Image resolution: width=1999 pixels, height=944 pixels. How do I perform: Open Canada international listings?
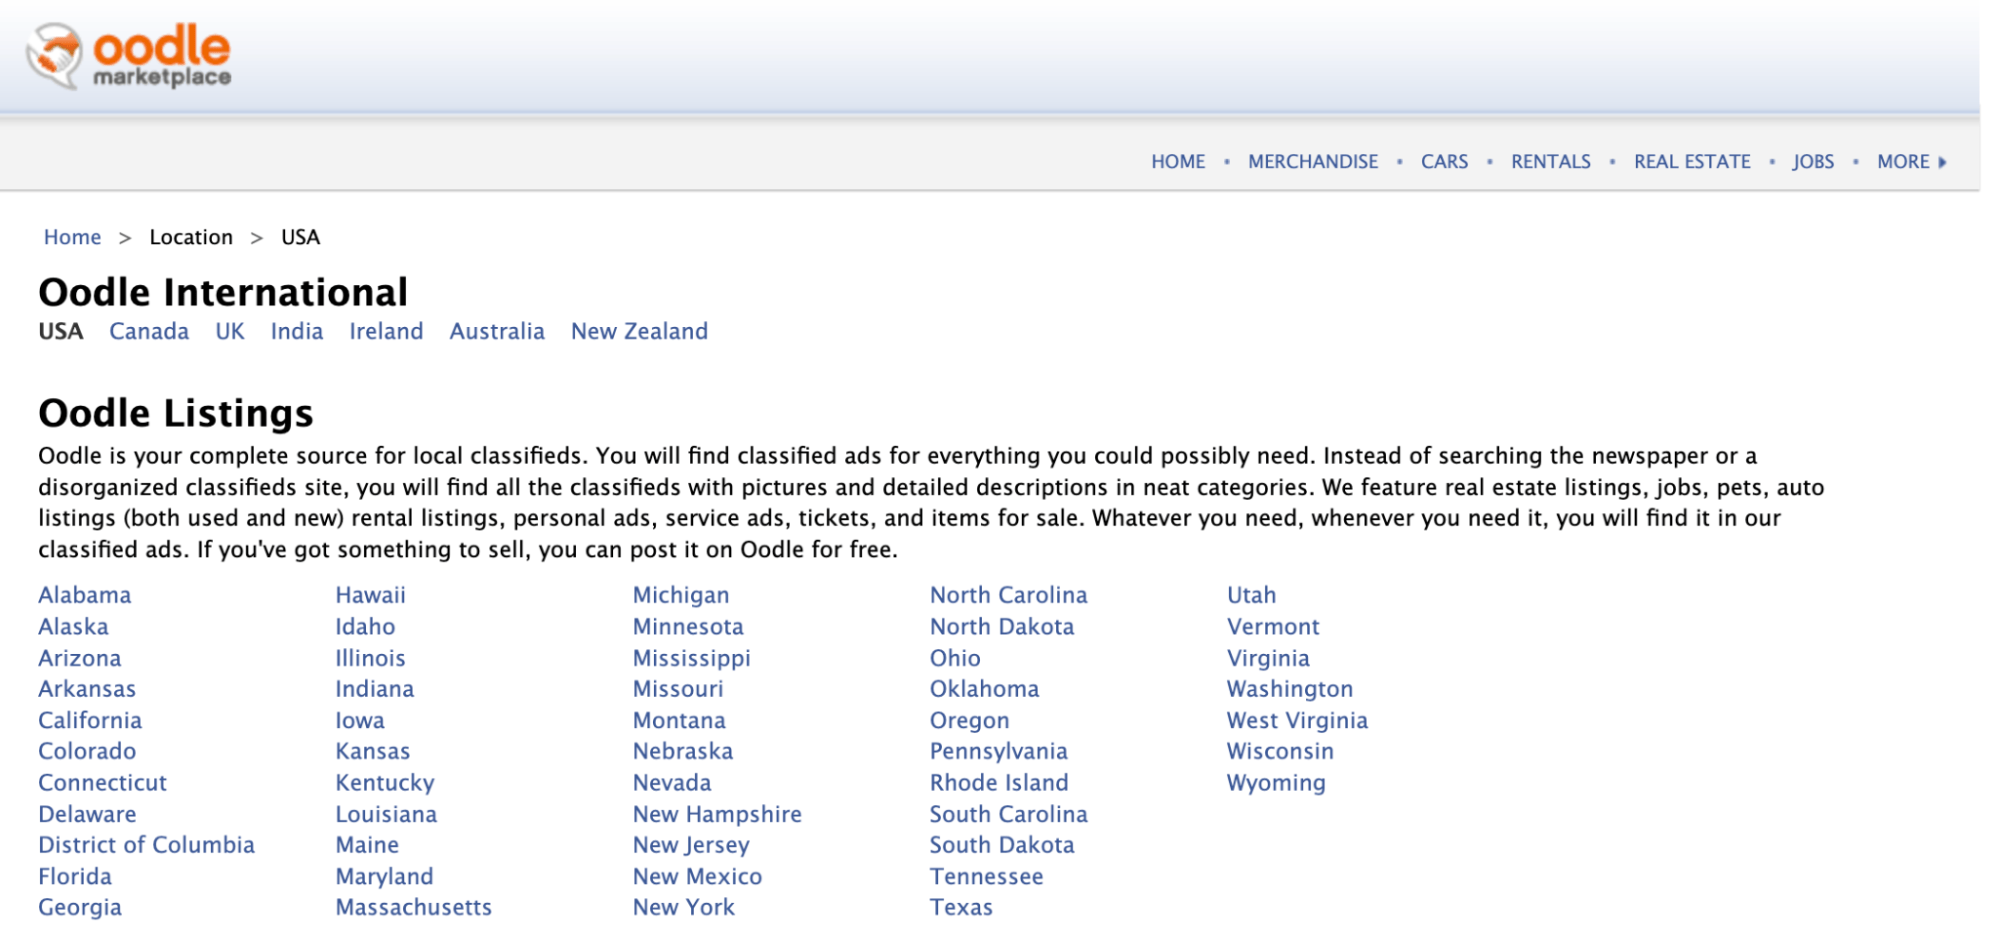(149, 331)
